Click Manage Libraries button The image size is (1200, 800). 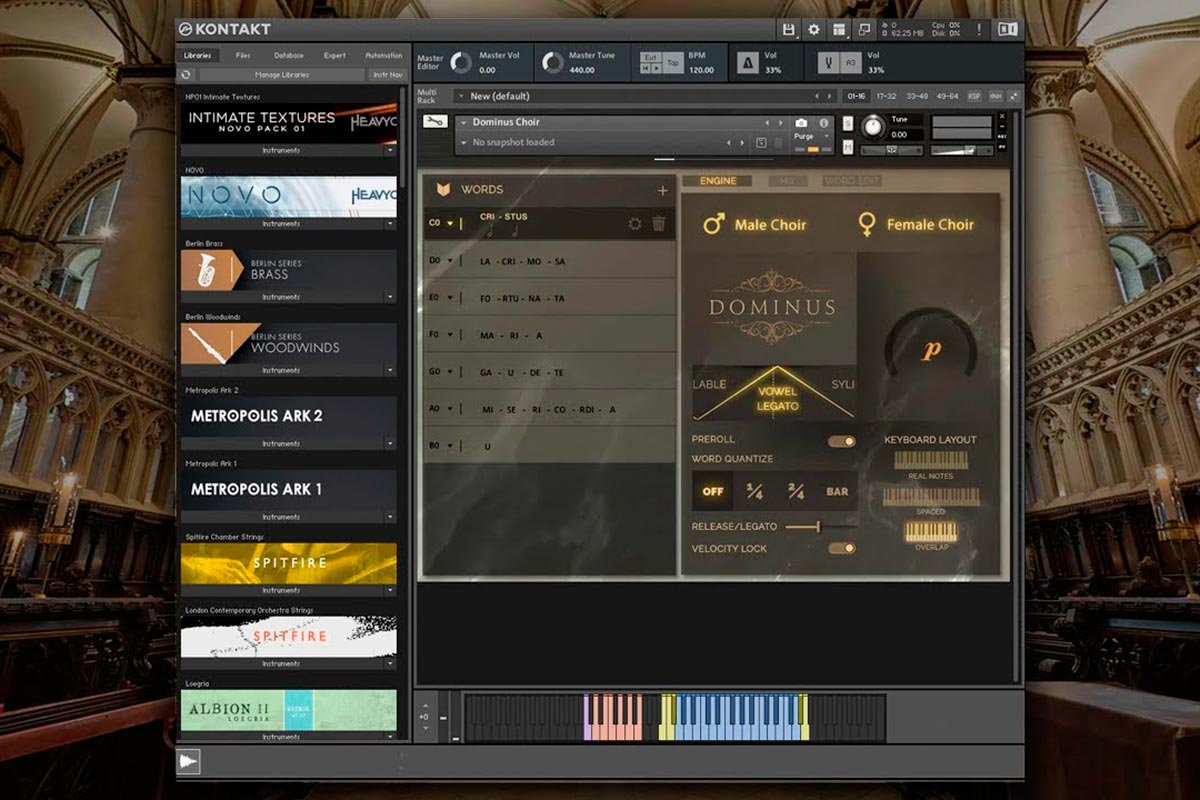(x=281, y=75)
